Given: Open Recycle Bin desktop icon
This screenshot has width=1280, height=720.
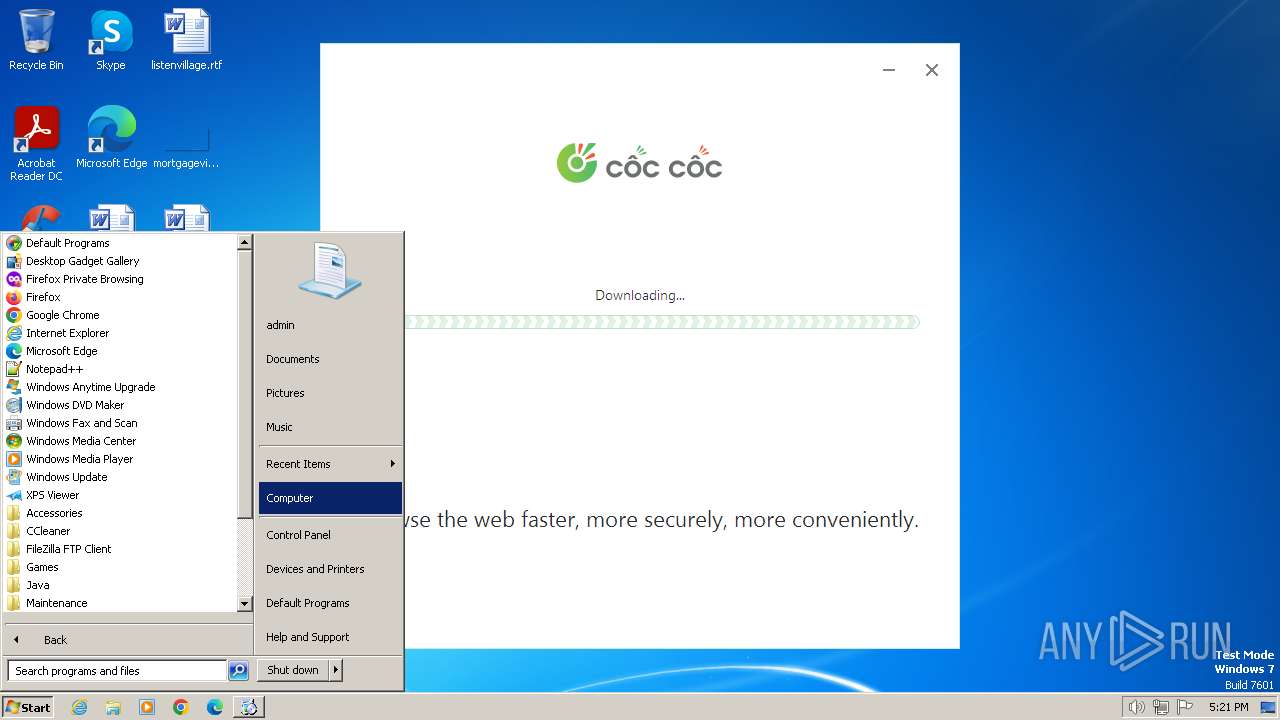Looking at the screenshot, I should [x=36, y=40].
